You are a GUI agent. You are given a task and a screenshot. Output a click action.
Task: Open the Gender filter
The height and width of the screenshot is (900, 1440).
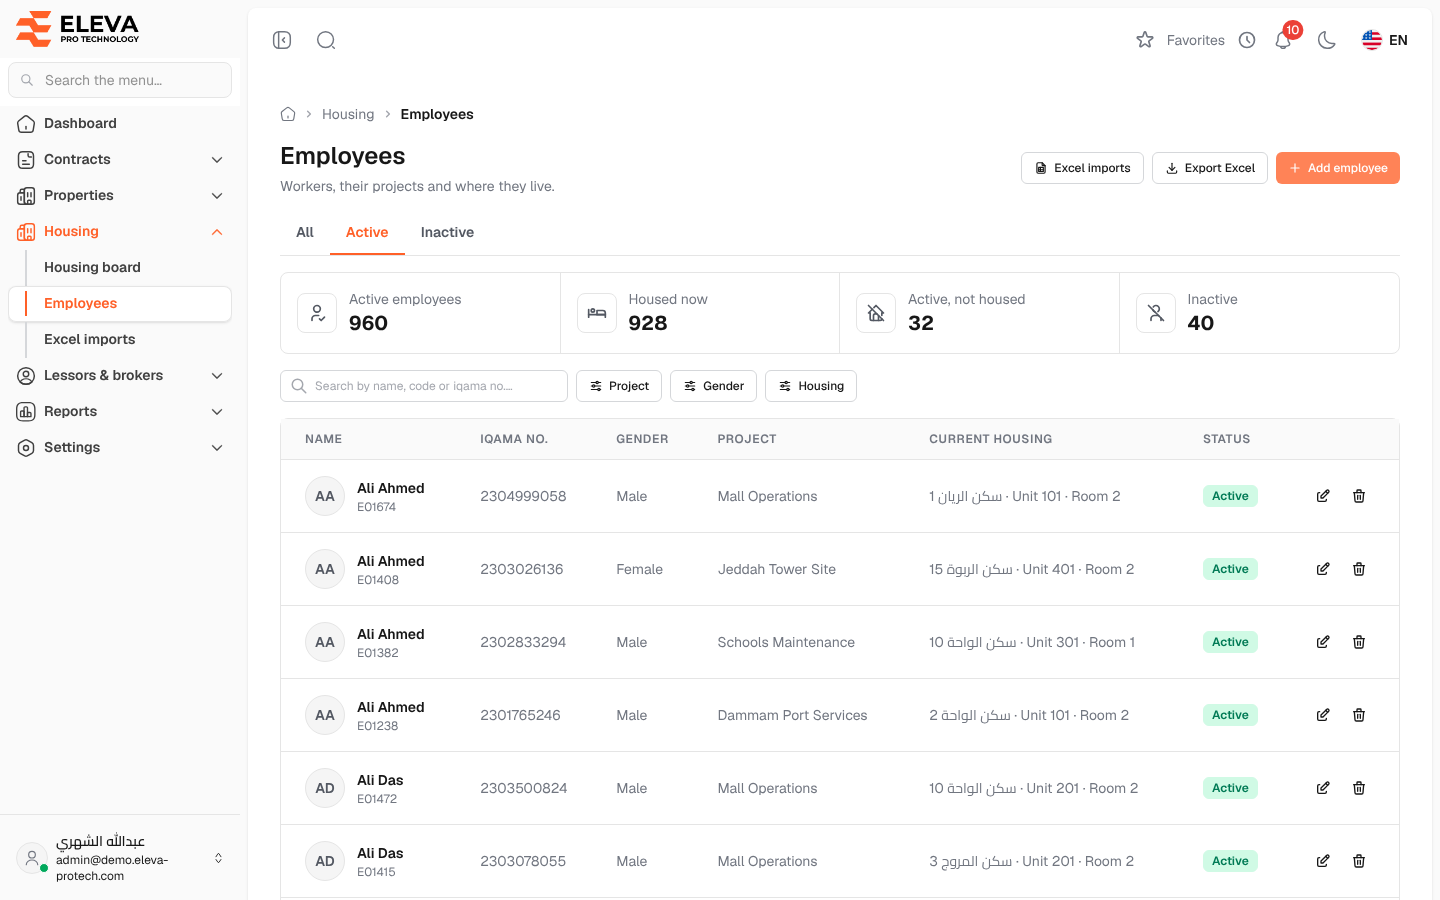click(x=713, y=386)
